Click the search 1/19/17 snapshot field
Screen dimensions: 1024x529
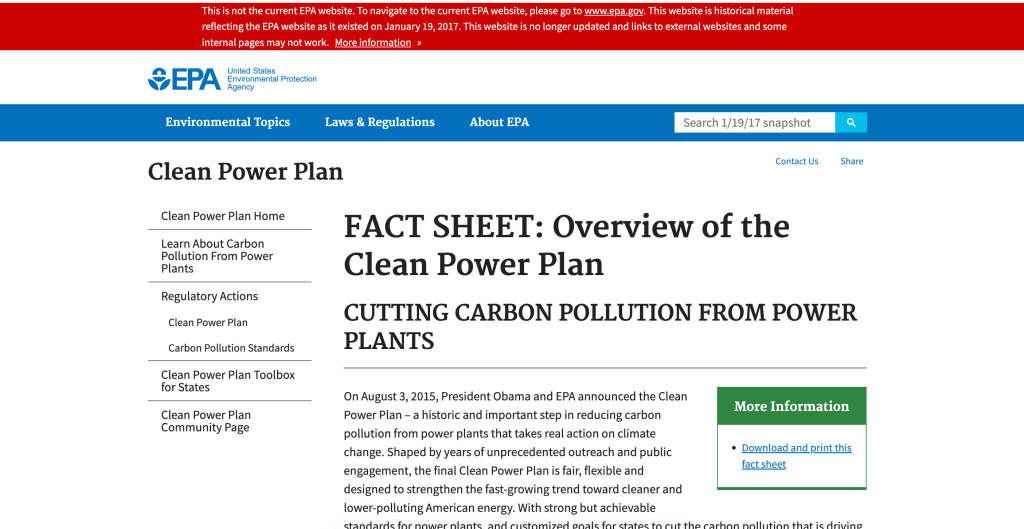tap(755, 122)
